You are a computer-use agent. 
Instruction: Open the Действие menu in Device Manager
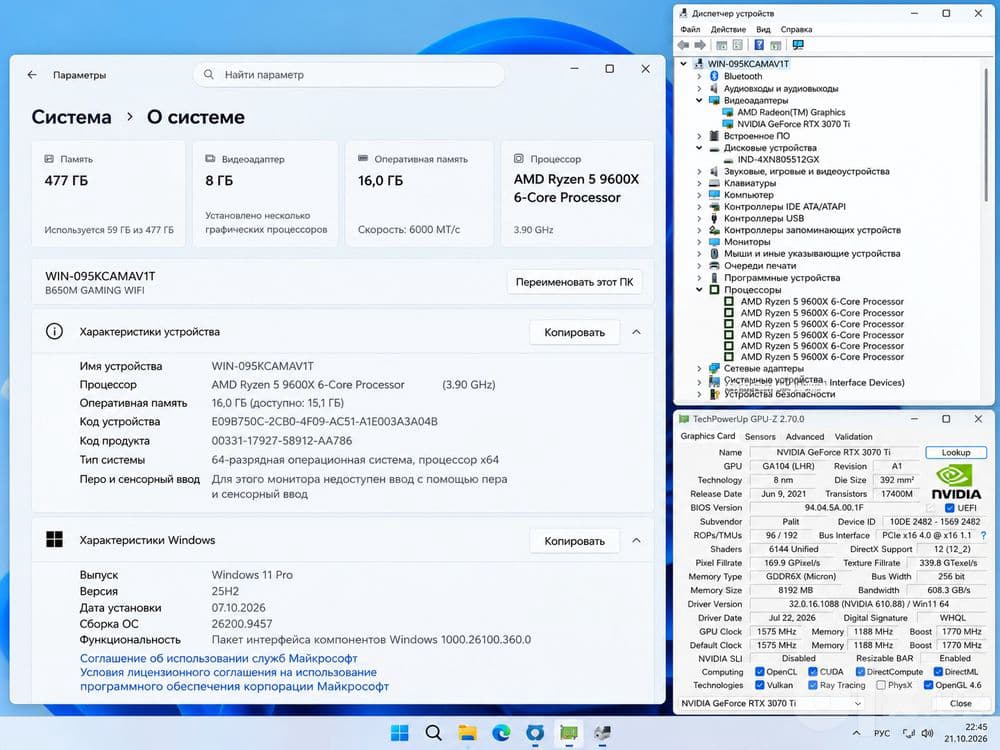pos(728,29)
